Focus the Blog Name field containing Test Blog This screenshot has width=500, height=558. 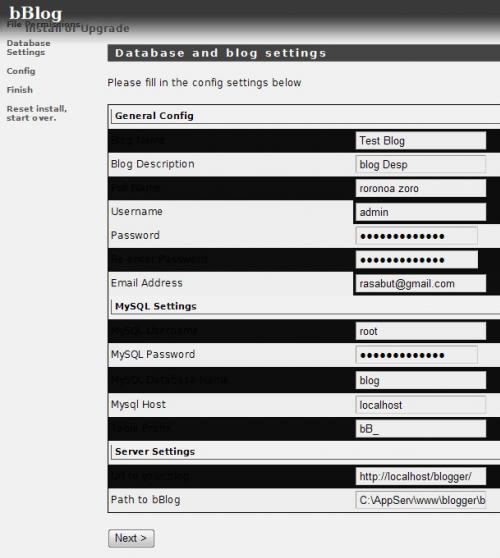[421, 141]
